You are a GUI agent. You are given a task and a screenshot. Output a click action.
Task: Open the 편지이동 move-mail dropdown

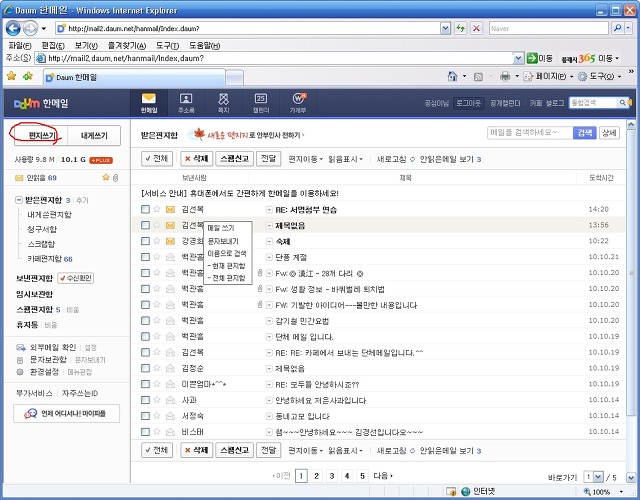coord(305,159)
